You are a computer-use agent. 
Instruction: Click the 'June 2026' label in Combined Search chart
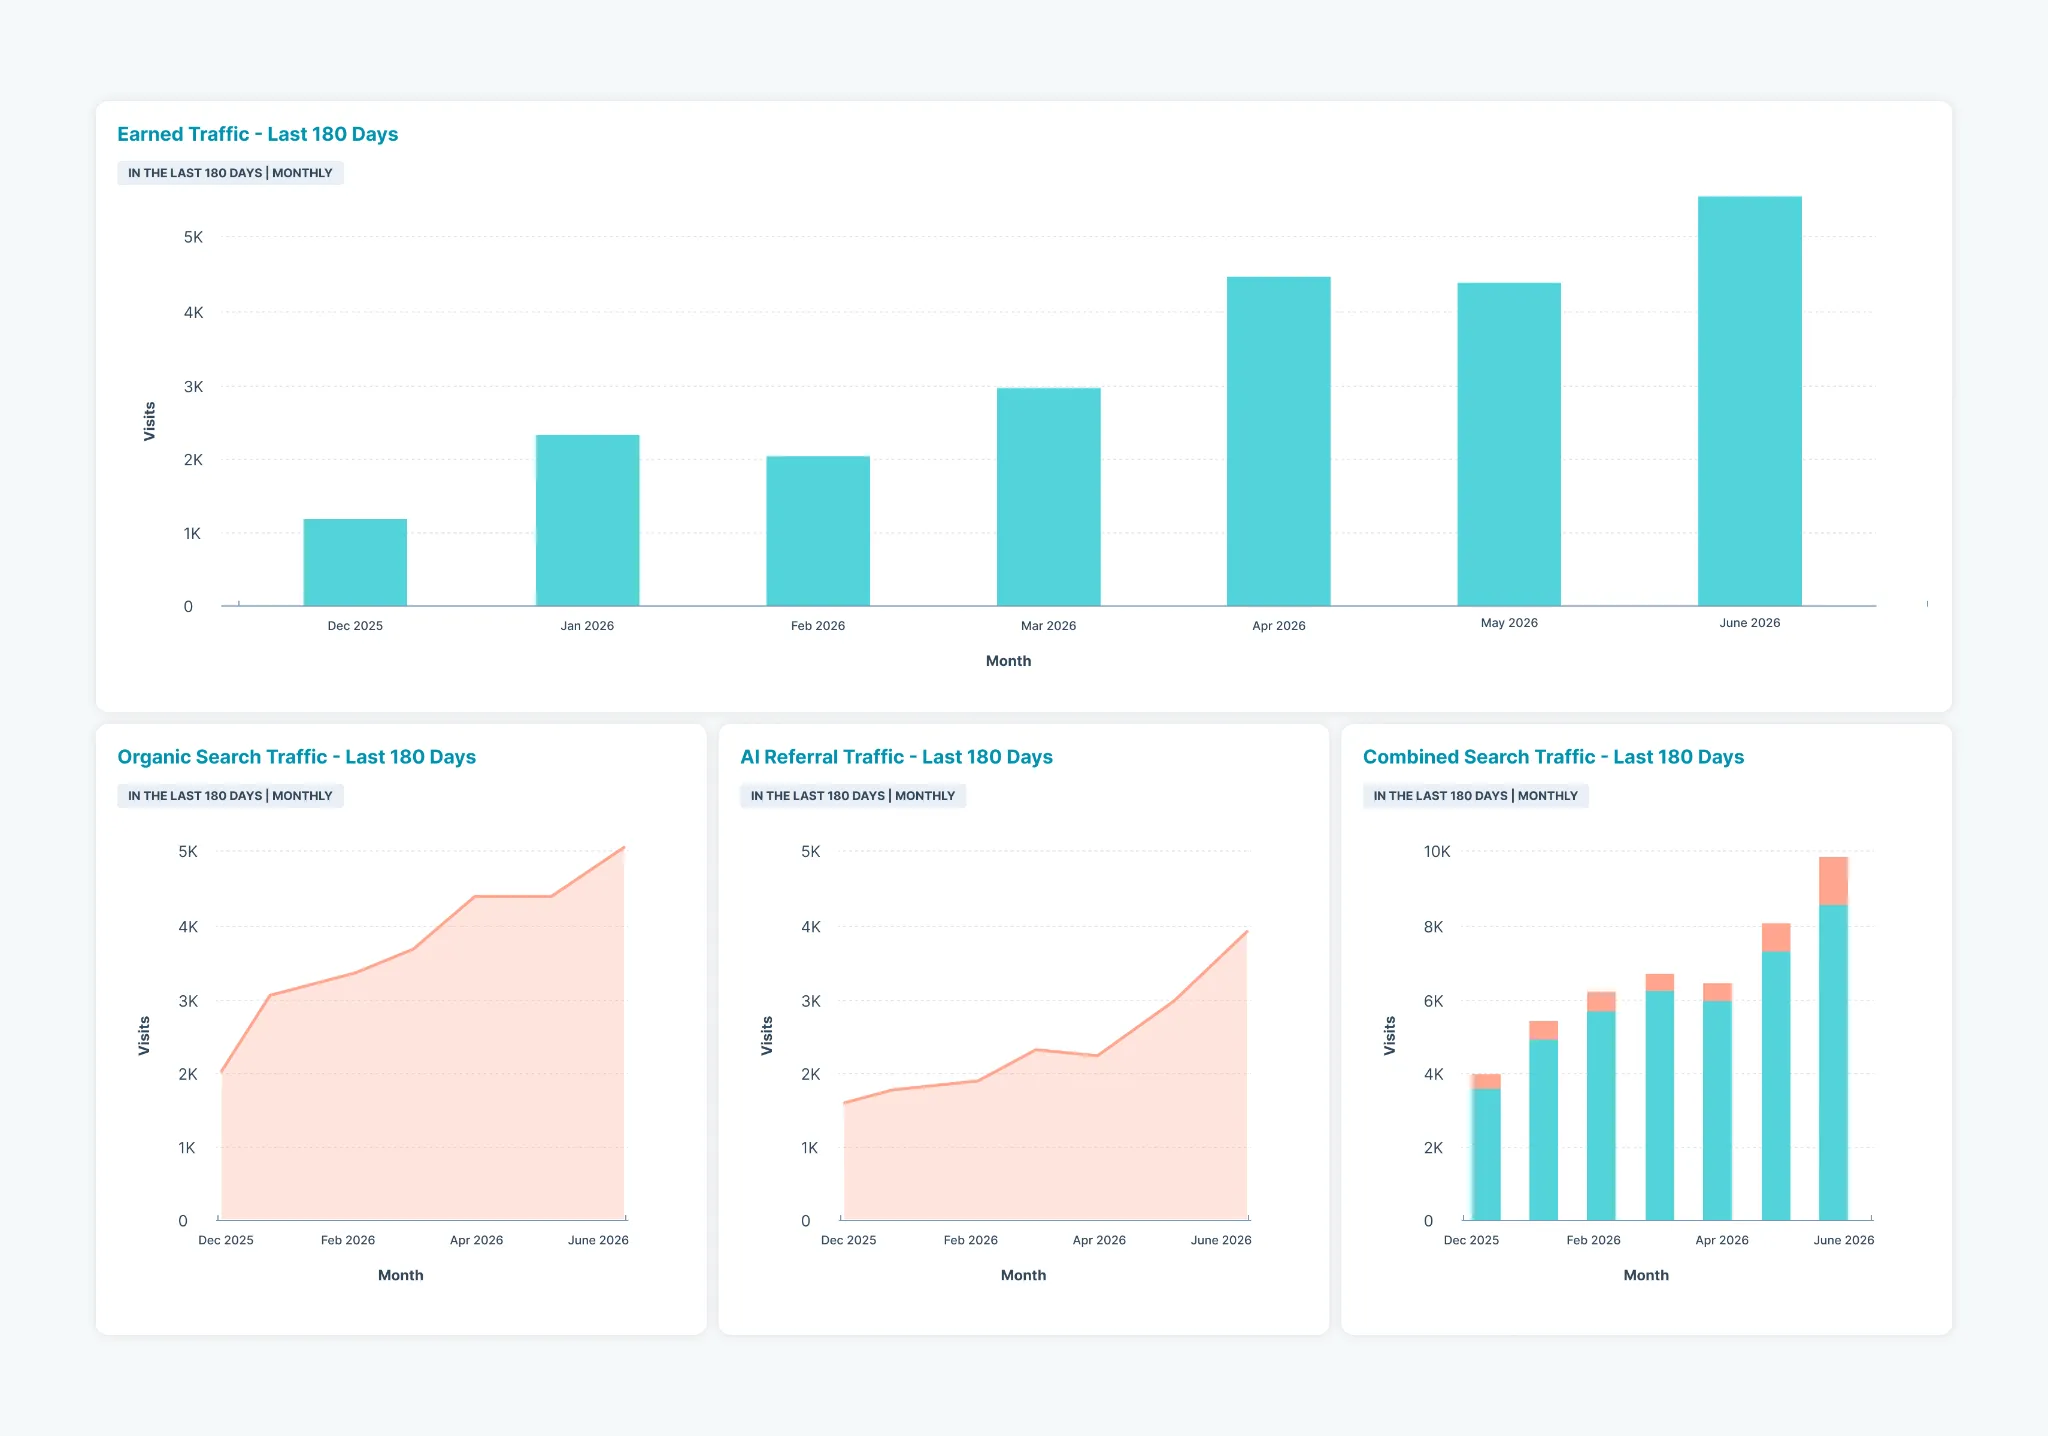tap(1844, 1240)
